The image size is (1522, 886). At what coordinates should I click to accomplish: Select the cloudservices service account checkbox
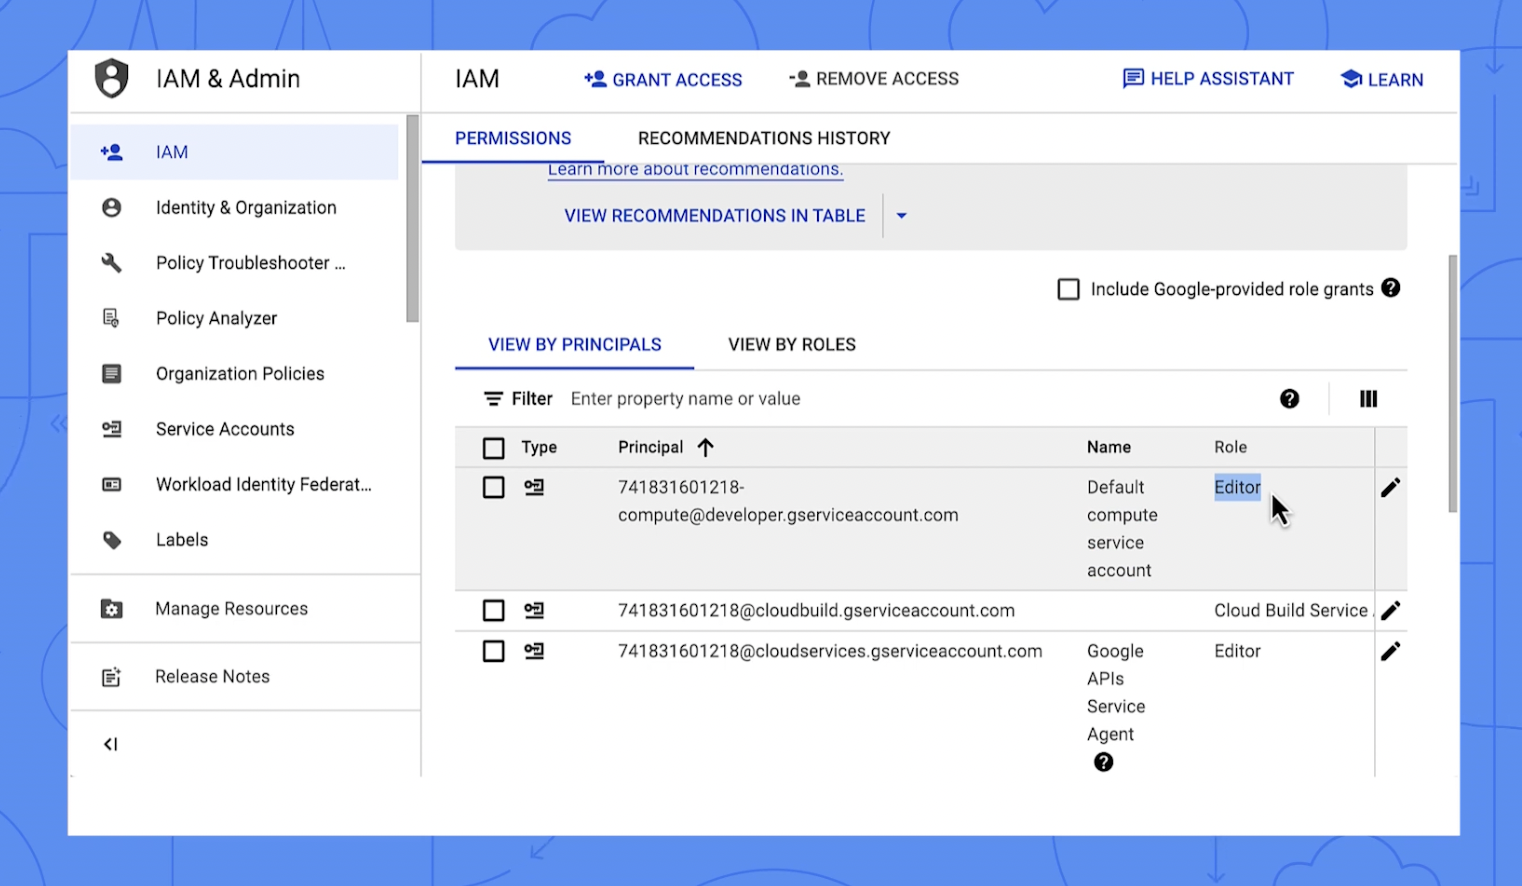coord(494,651)
